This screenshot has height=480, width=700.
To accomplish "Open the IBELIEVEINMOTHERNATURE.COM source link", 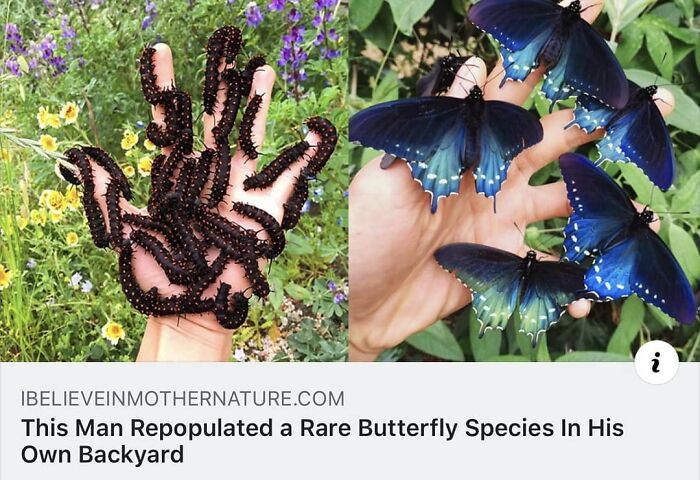I will point(183,398).
